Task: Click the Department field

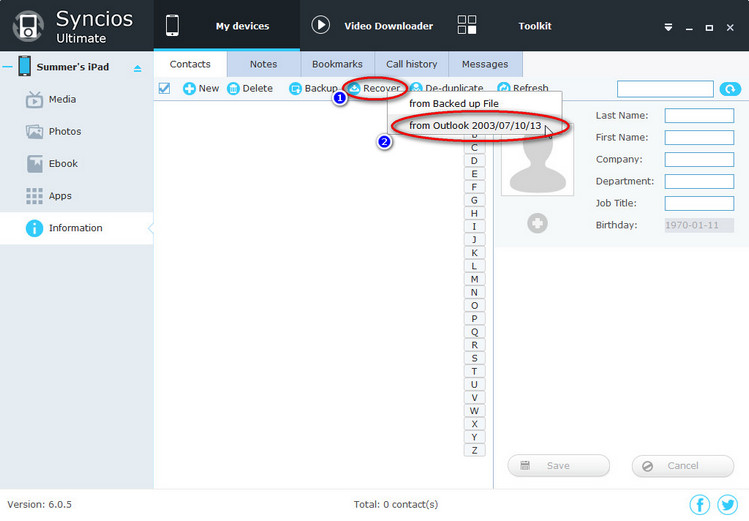Action: click(x=699, y=181)
